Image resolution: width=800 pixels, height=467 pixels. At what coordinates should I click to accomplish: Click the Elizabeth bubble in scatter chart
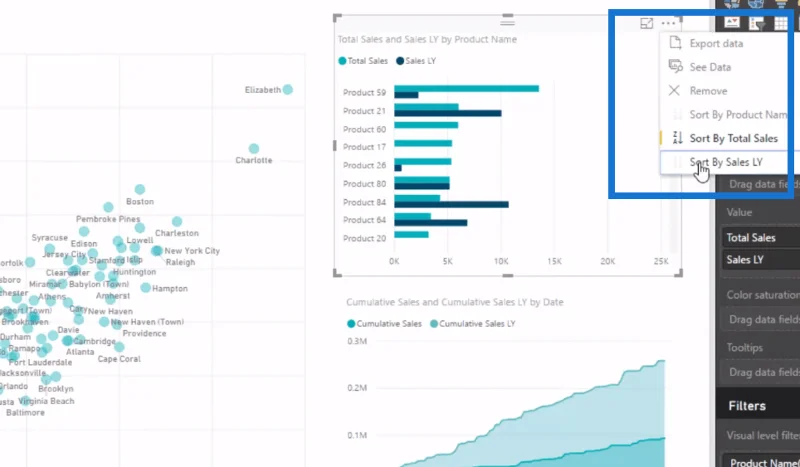tap(288, 89)
